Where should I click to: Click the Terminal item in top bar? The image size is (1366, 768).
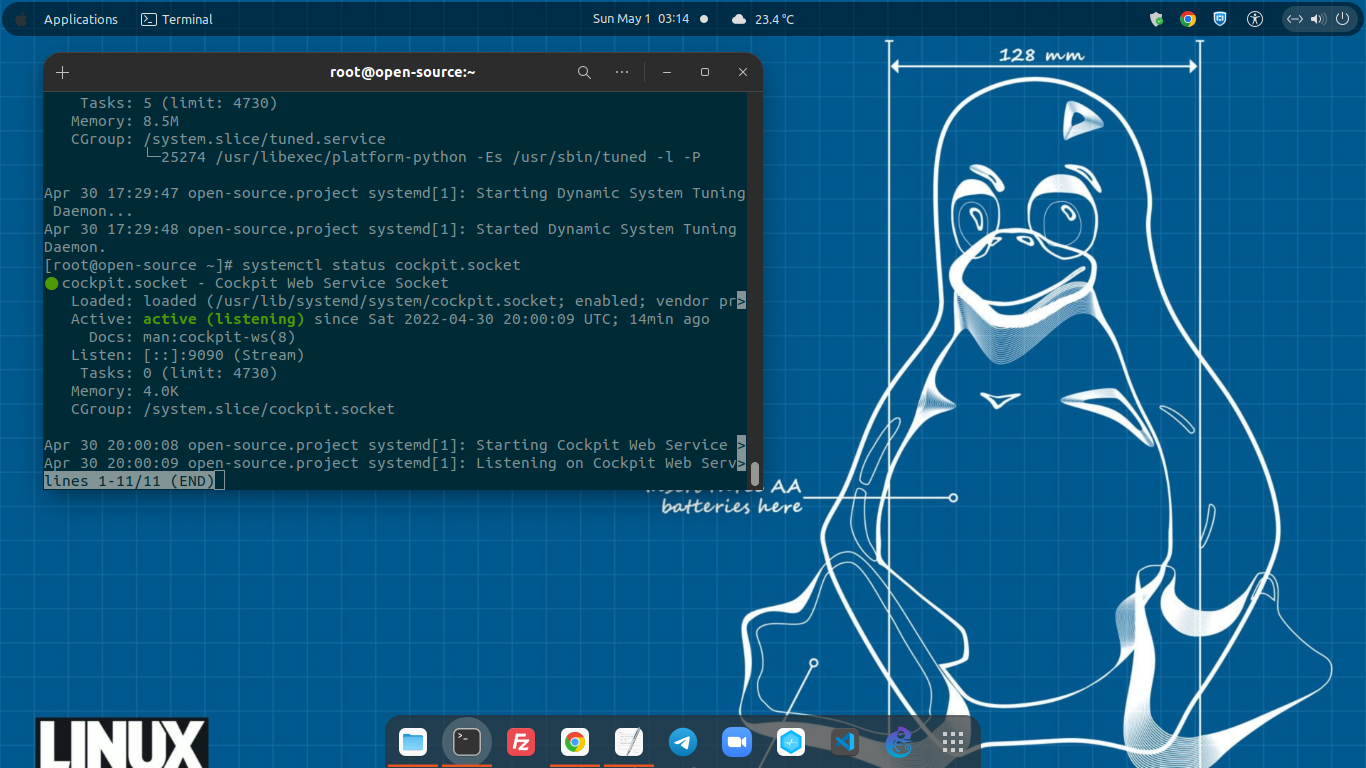(177, 19)
